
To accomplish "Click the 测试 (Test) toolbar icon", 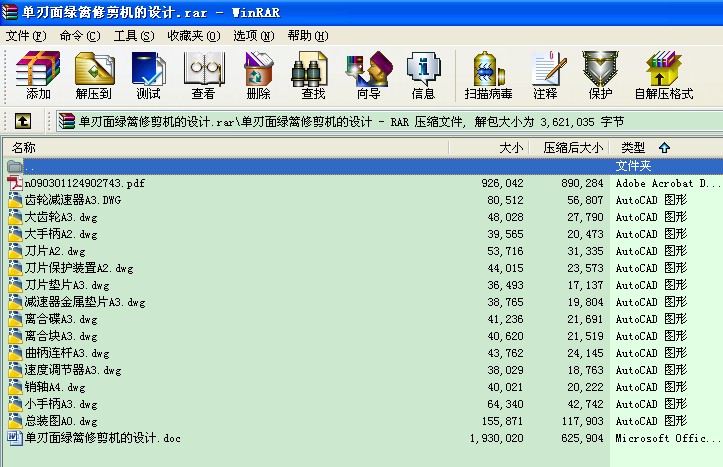I will point(148,76).
